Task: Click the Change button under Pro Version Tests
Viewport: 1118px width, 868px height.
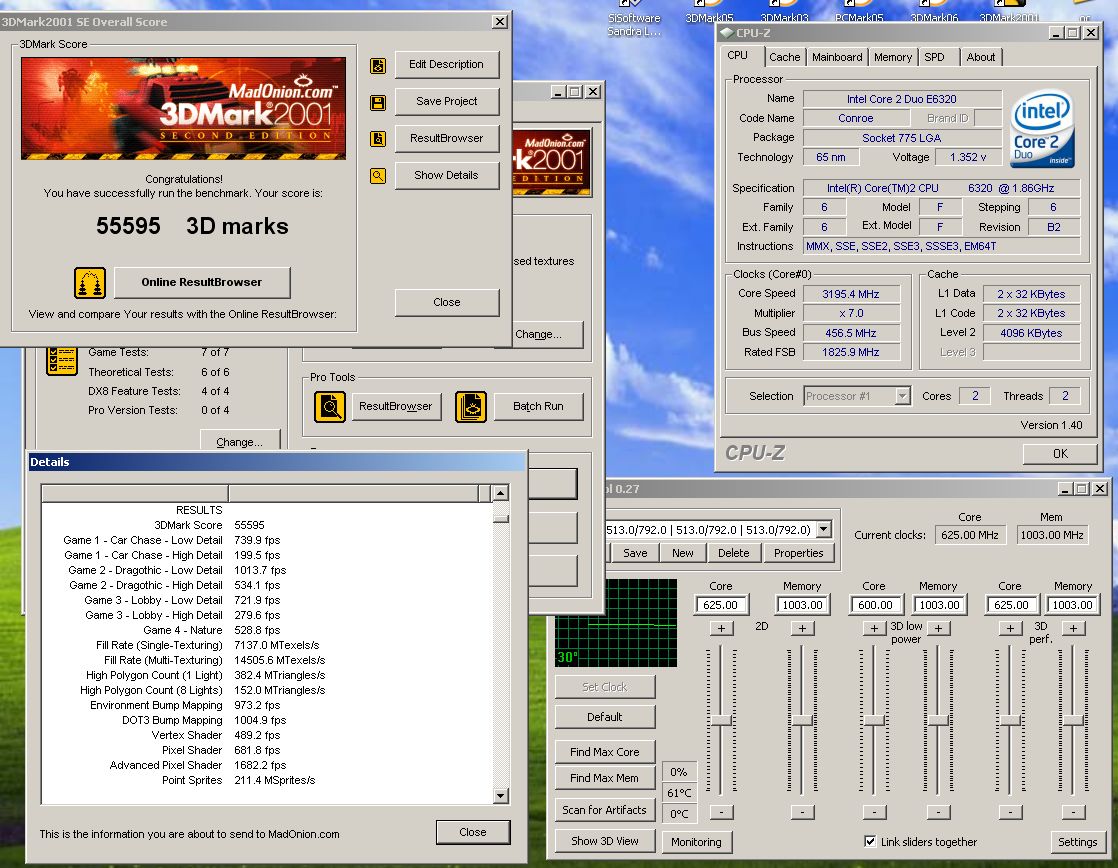Action: (240, 441)
